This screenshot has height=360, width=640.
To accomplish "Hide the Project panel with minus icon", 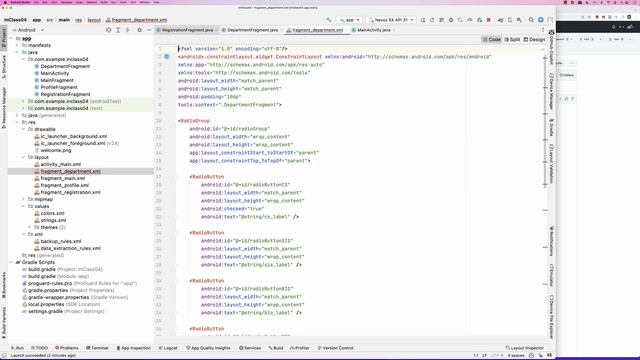I will point(149,30).
